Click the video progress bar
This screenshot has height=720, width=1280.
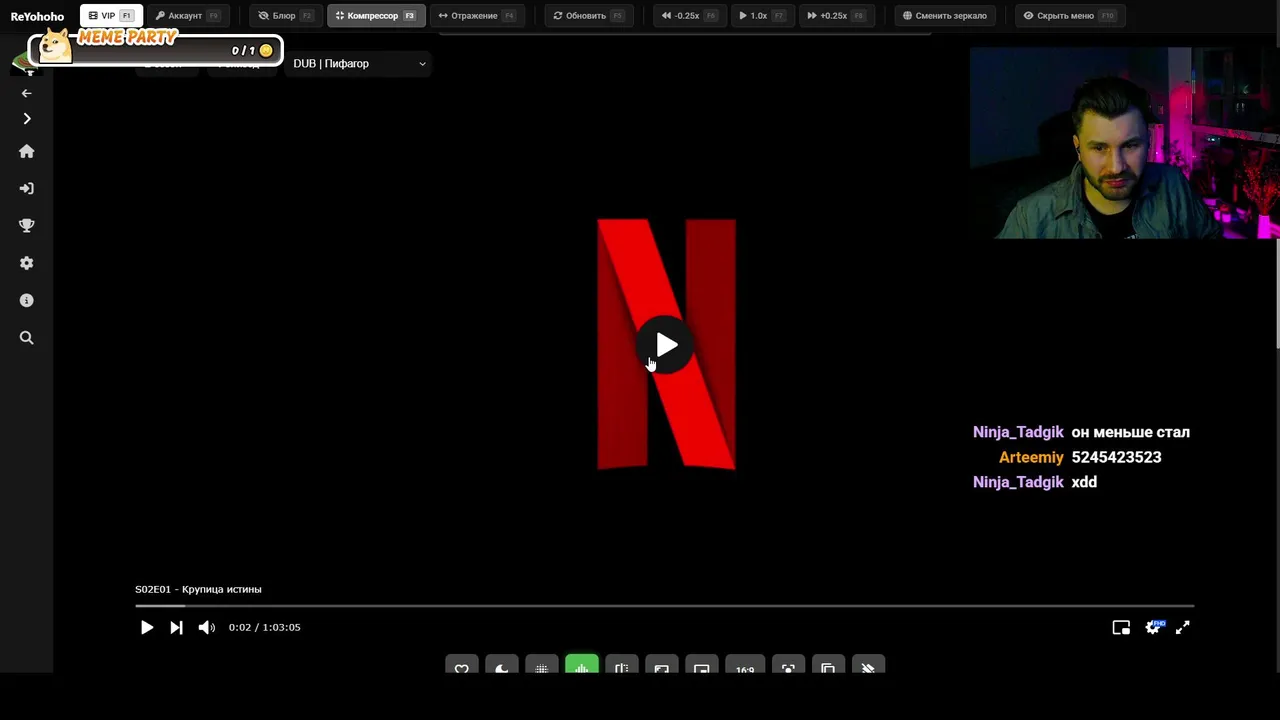(664, 606)
